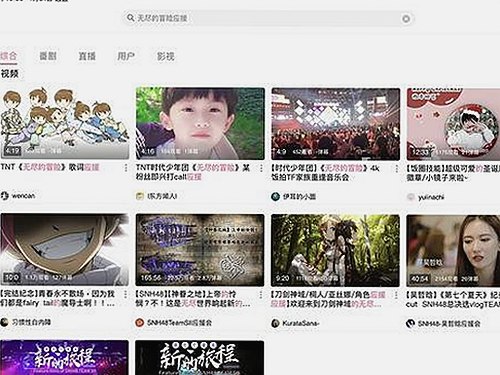Open the concert stage crowd thumbnail
This screenshot has width=500, height=375.
(x=336, y=124)
